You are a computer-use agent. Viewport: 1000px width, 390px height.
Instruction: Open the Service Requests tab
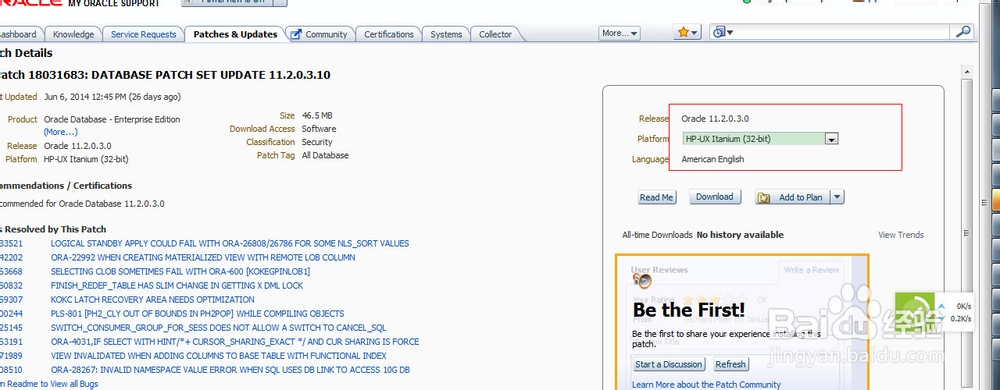pos(143,34)
